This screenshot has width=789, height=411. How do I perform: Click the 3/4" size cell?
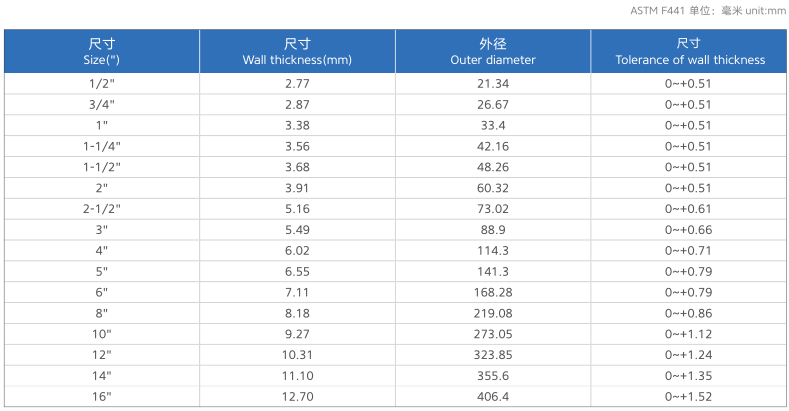[x=102, y=105]
